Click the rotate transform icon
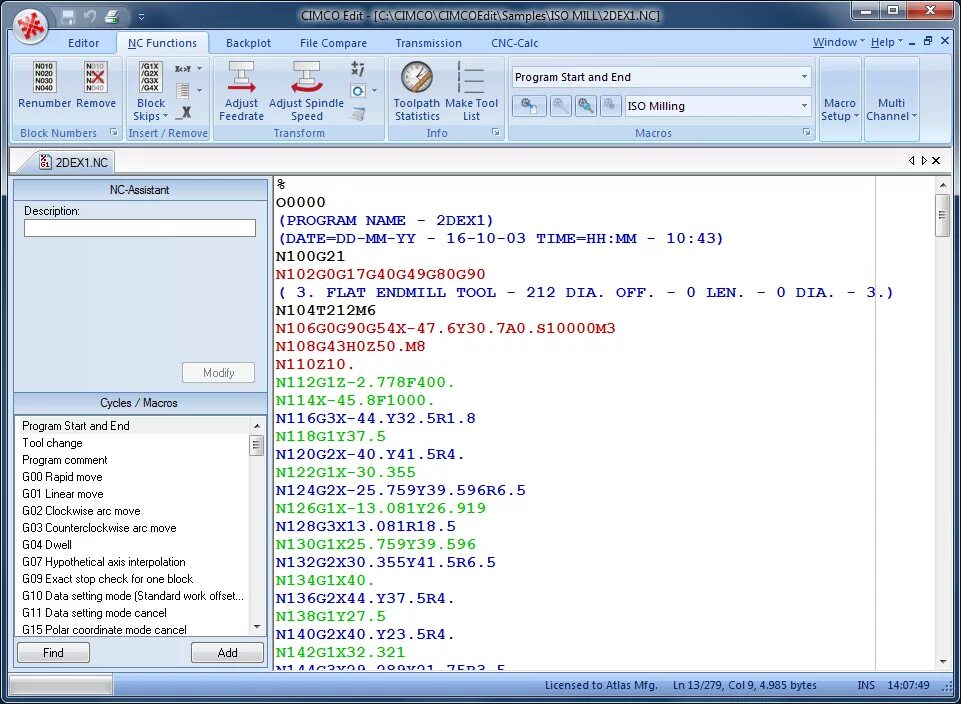The width and height of the screenshot is (961, 704). [x=358, y=91]
